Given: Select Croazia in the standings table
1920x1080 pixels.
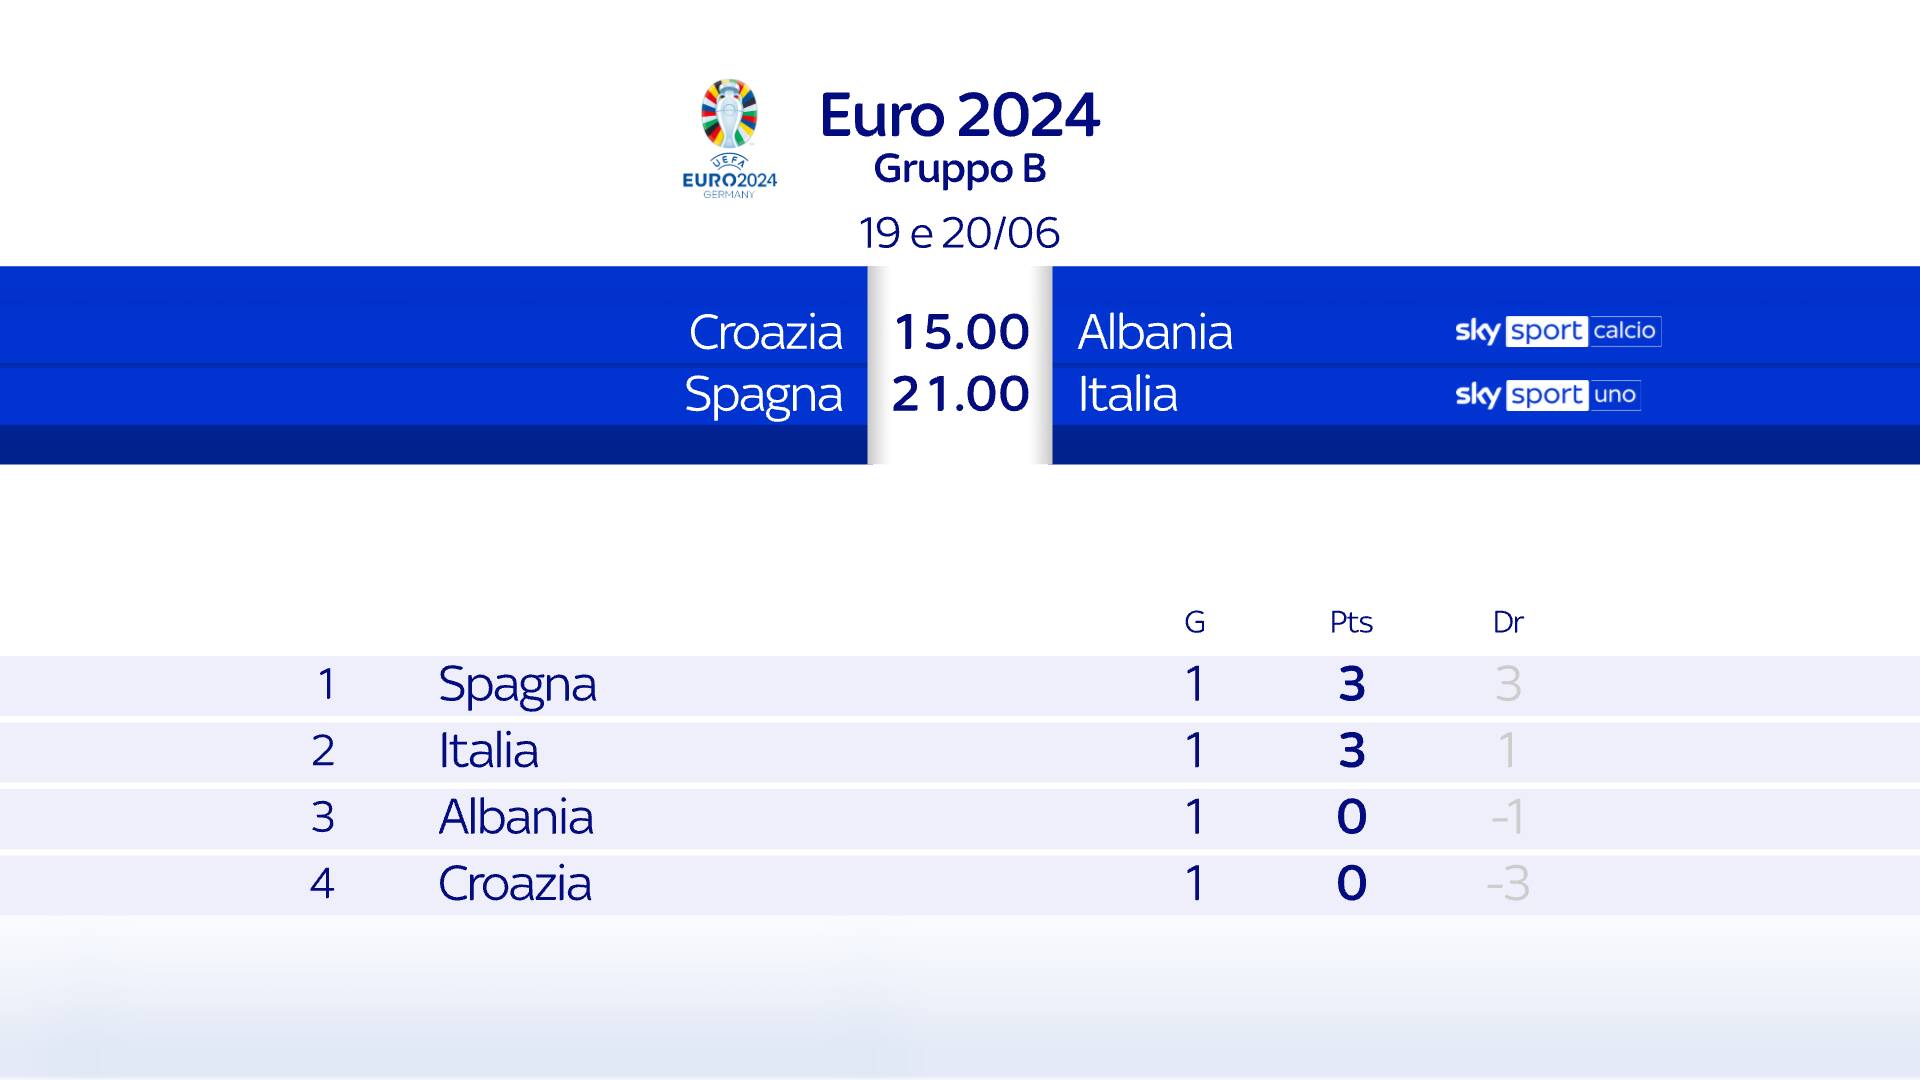Looking at the screenshot, I should pyautogui.click(x=515, y=884).
